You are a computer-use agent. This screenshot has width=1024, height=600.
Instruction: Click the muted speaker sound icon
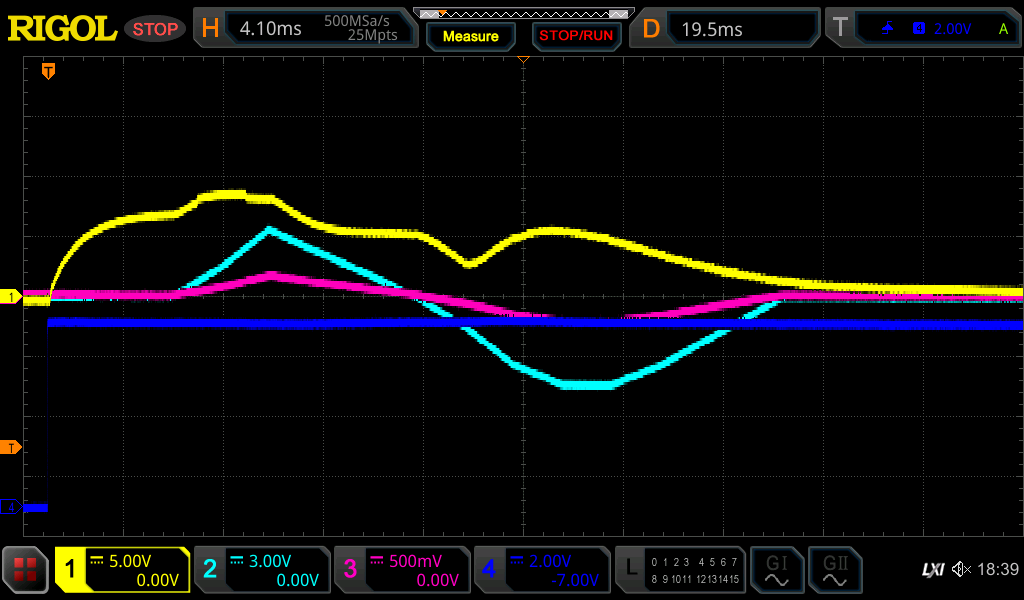pos(961,570)
